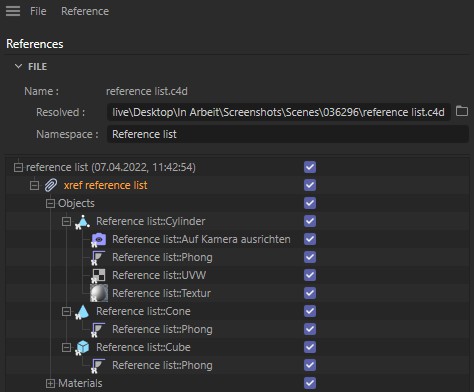Click the 'reference list.c4d' Name value
The height and width of the screenshot is (392, 474).
pyautogui.click(x=147, y=91)
